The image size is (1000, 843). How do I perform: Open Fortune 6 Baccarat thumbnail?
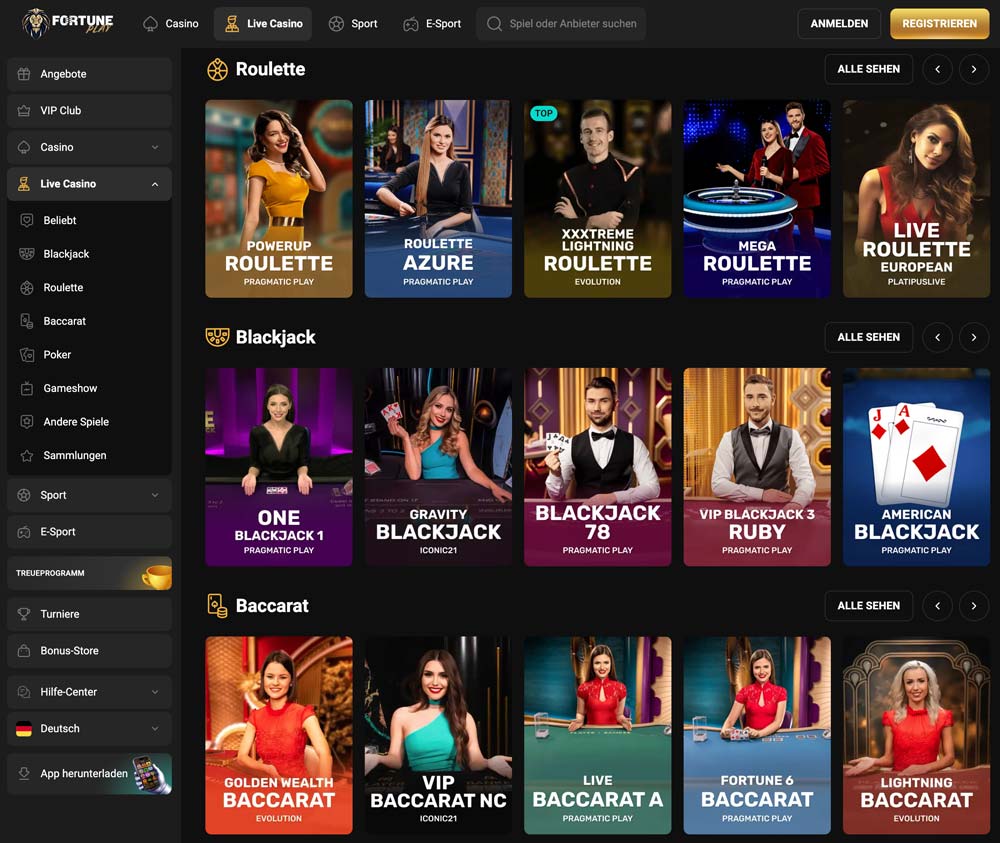757,735
